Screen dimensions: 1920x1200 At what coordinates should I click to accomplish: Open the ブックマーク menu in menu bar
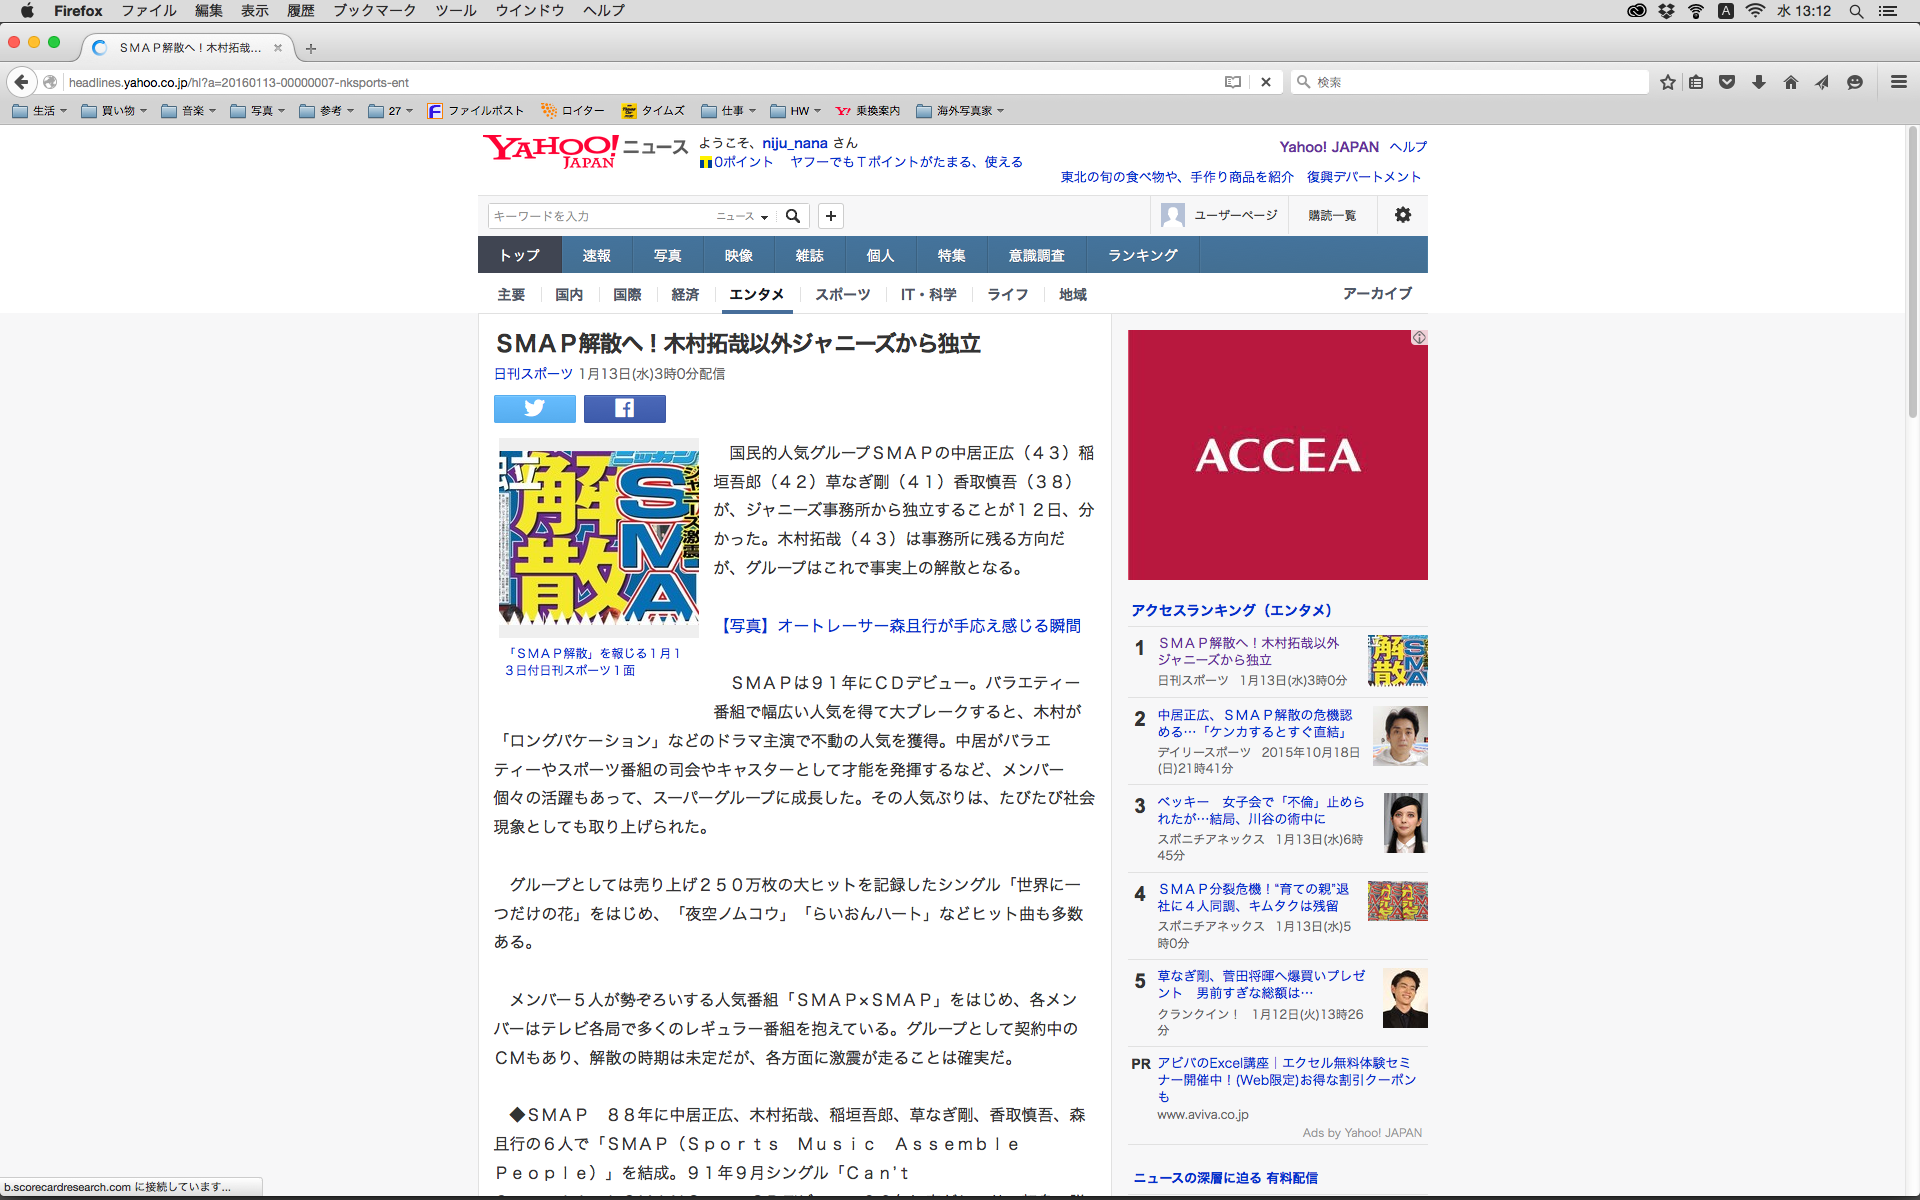pos(374,11)
